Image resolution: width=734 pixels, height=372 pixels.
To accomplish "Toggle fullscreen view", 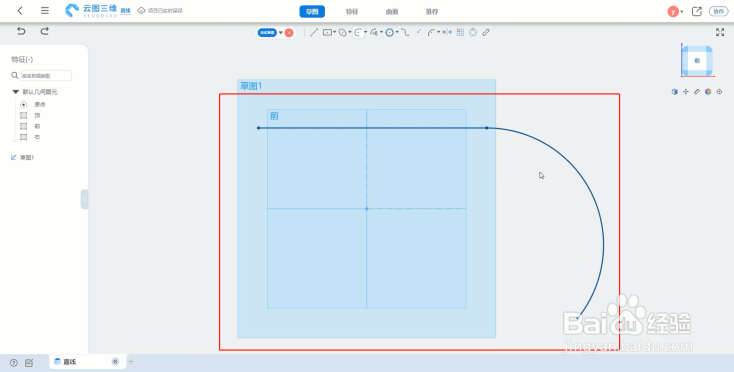I will point(720,32).
